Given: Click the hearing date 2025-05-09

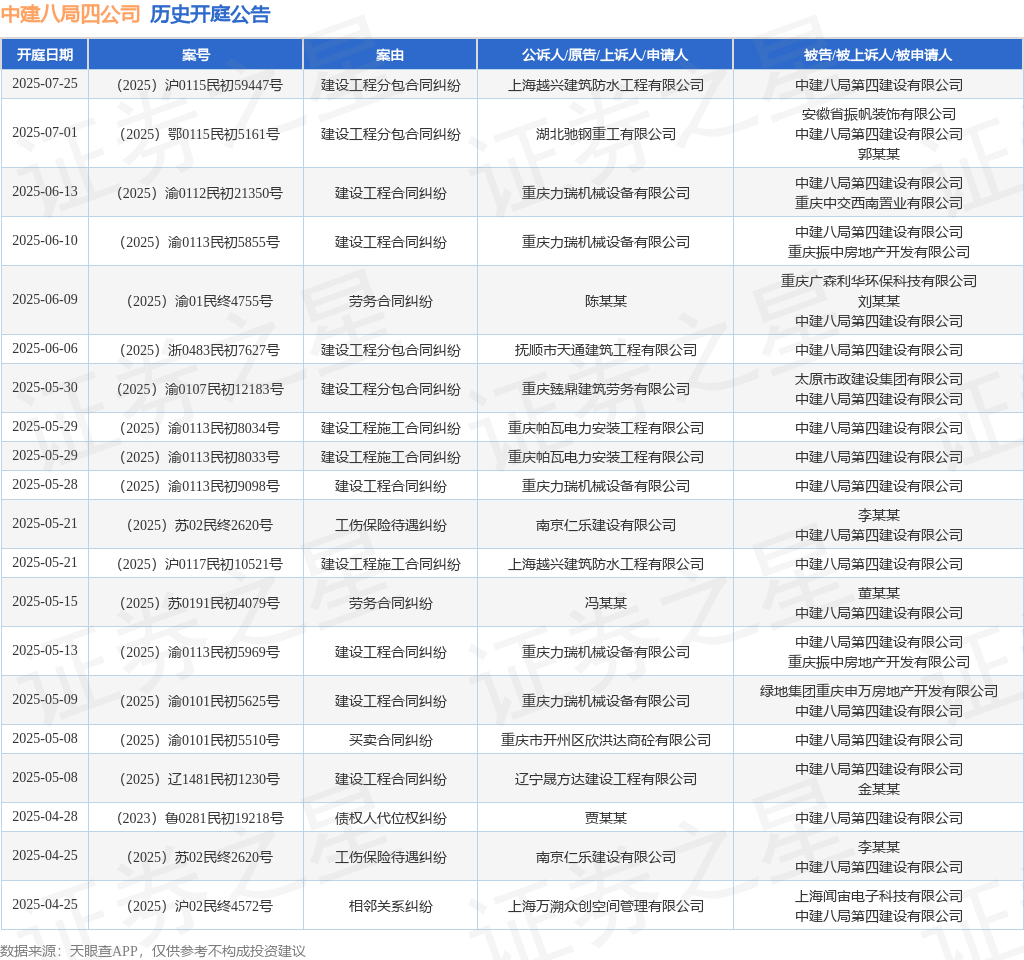Looking at the screenshot, I should pyautogui.click(x=44, y=699).
